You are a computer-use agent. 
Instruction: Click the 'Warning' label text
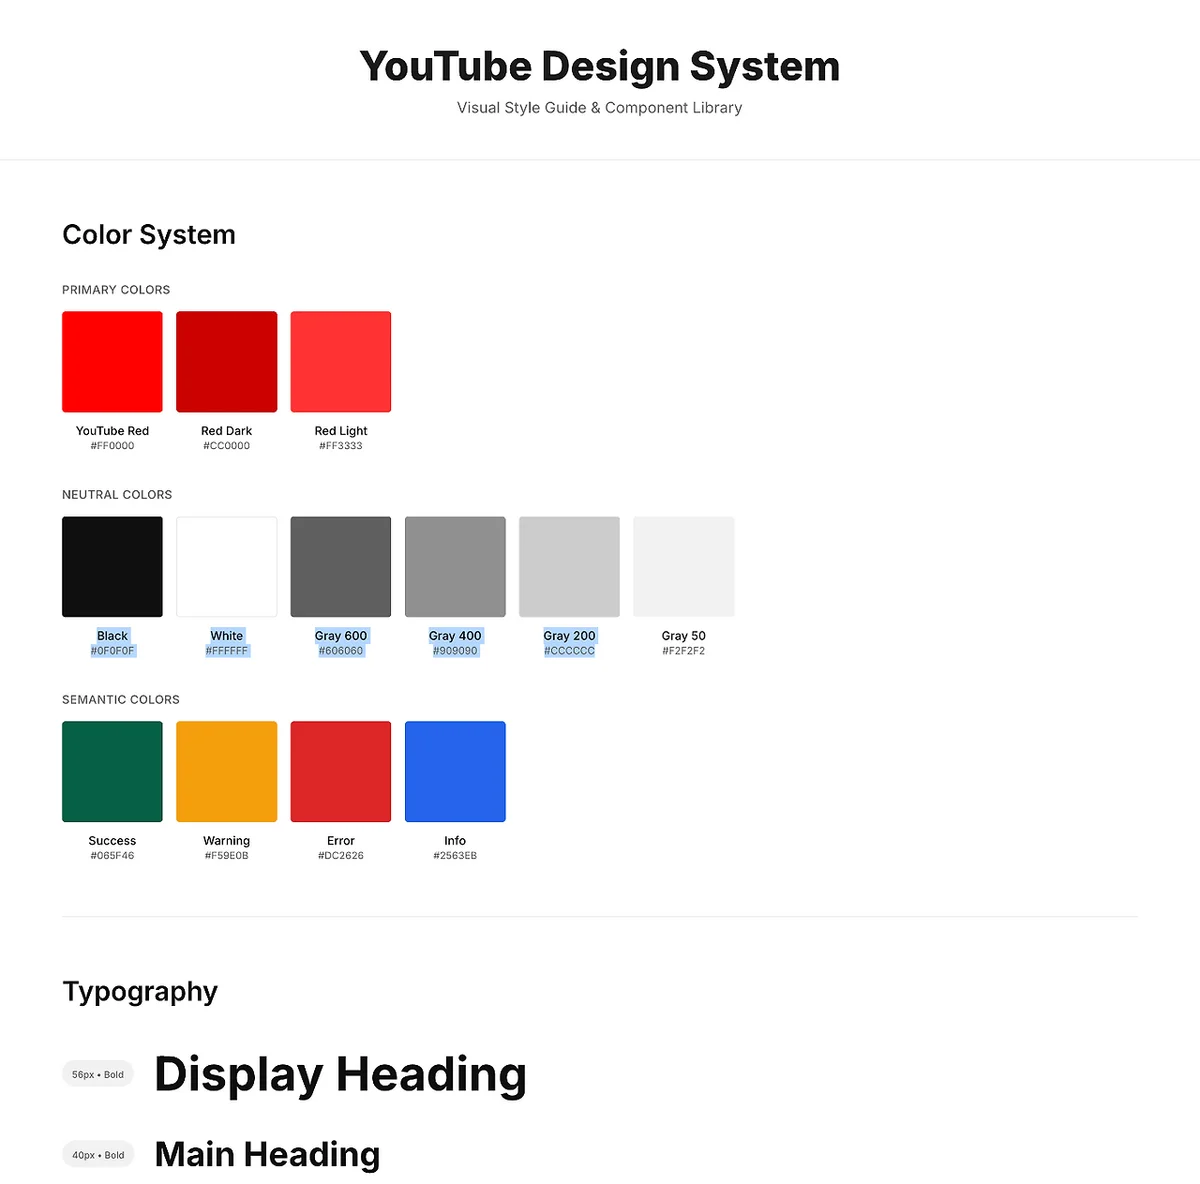(227, 841)
